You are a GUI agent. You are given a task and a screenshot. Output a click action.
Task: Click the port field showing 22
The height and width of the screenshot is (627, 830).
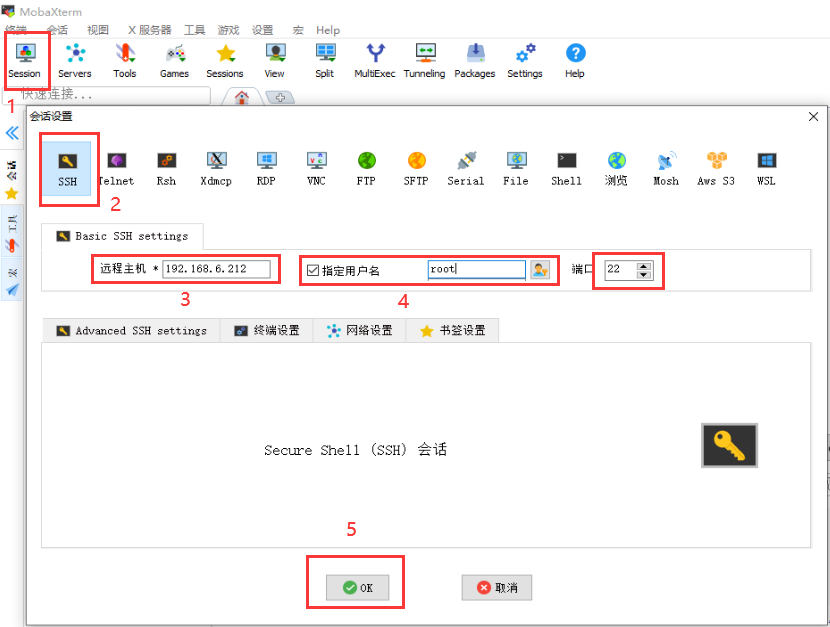click(621, 269)
